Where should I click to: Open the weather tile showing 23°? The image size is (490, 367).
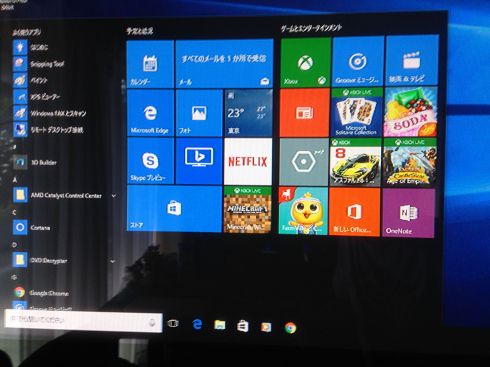click(248, 113)
